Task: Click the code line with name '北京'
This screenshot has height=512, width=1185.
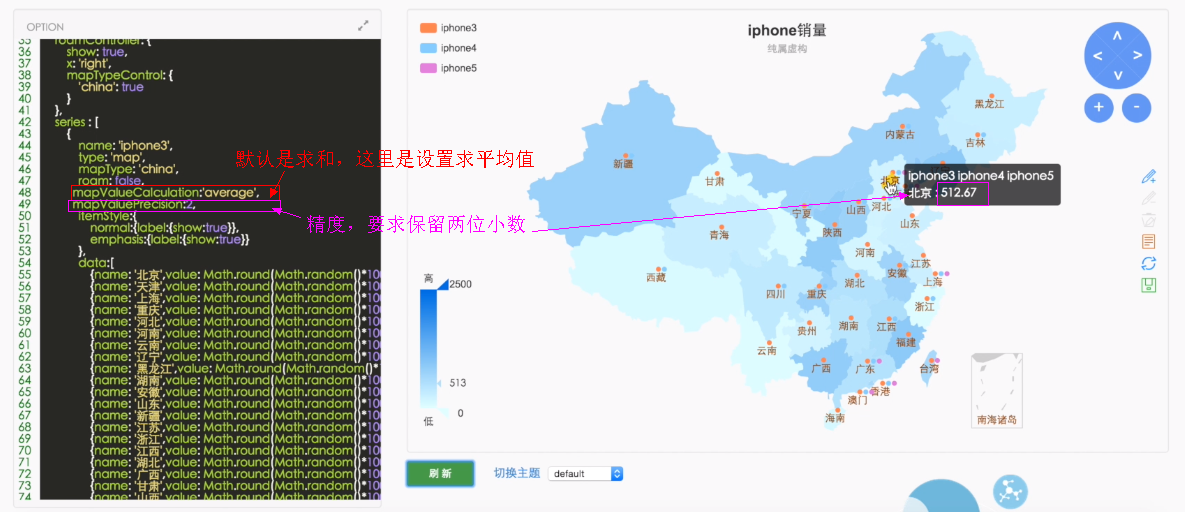Action: [234, 275]
